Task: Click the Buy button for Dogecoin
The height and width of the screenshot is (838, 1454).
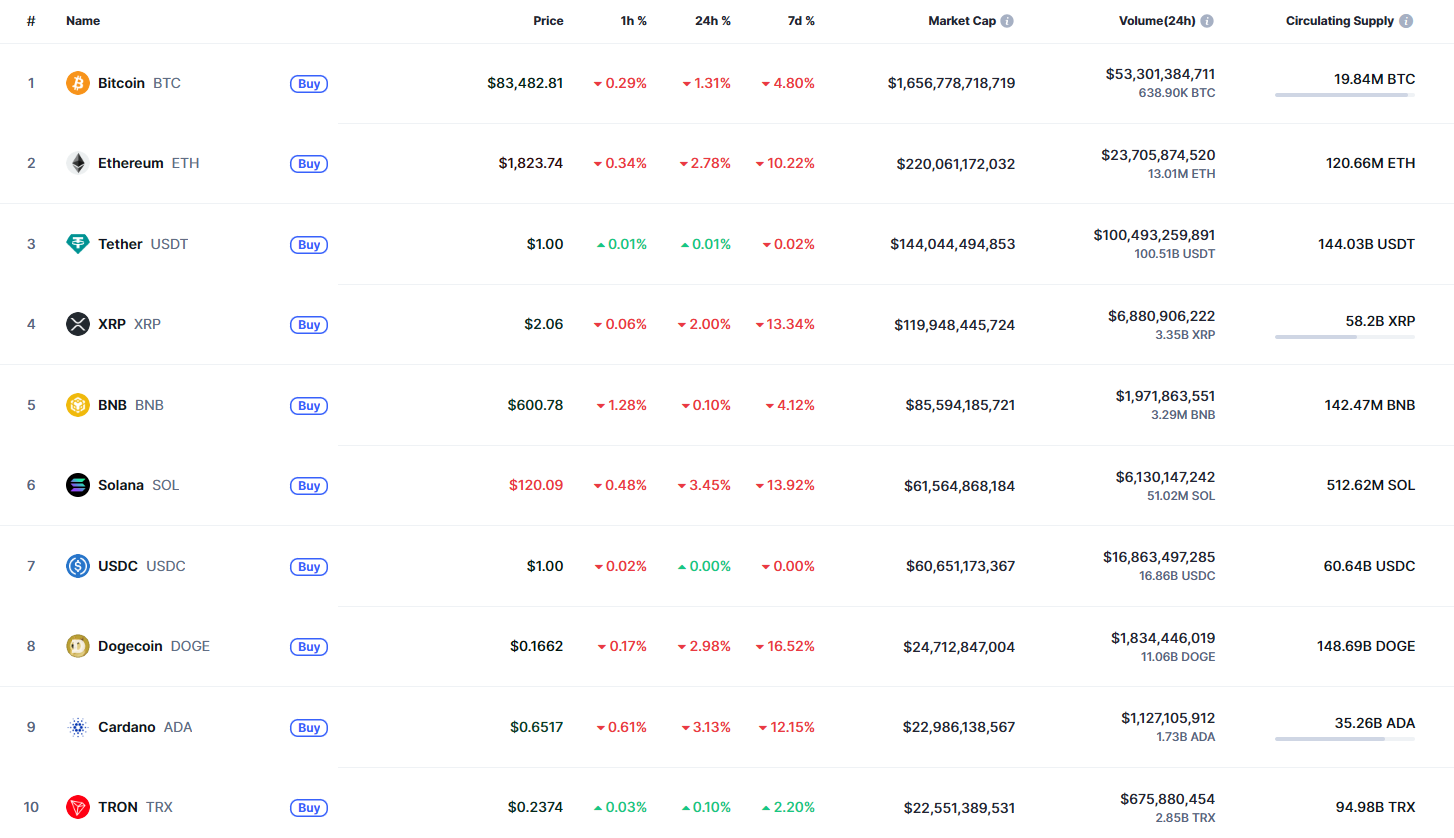Action: coord(309,647)
